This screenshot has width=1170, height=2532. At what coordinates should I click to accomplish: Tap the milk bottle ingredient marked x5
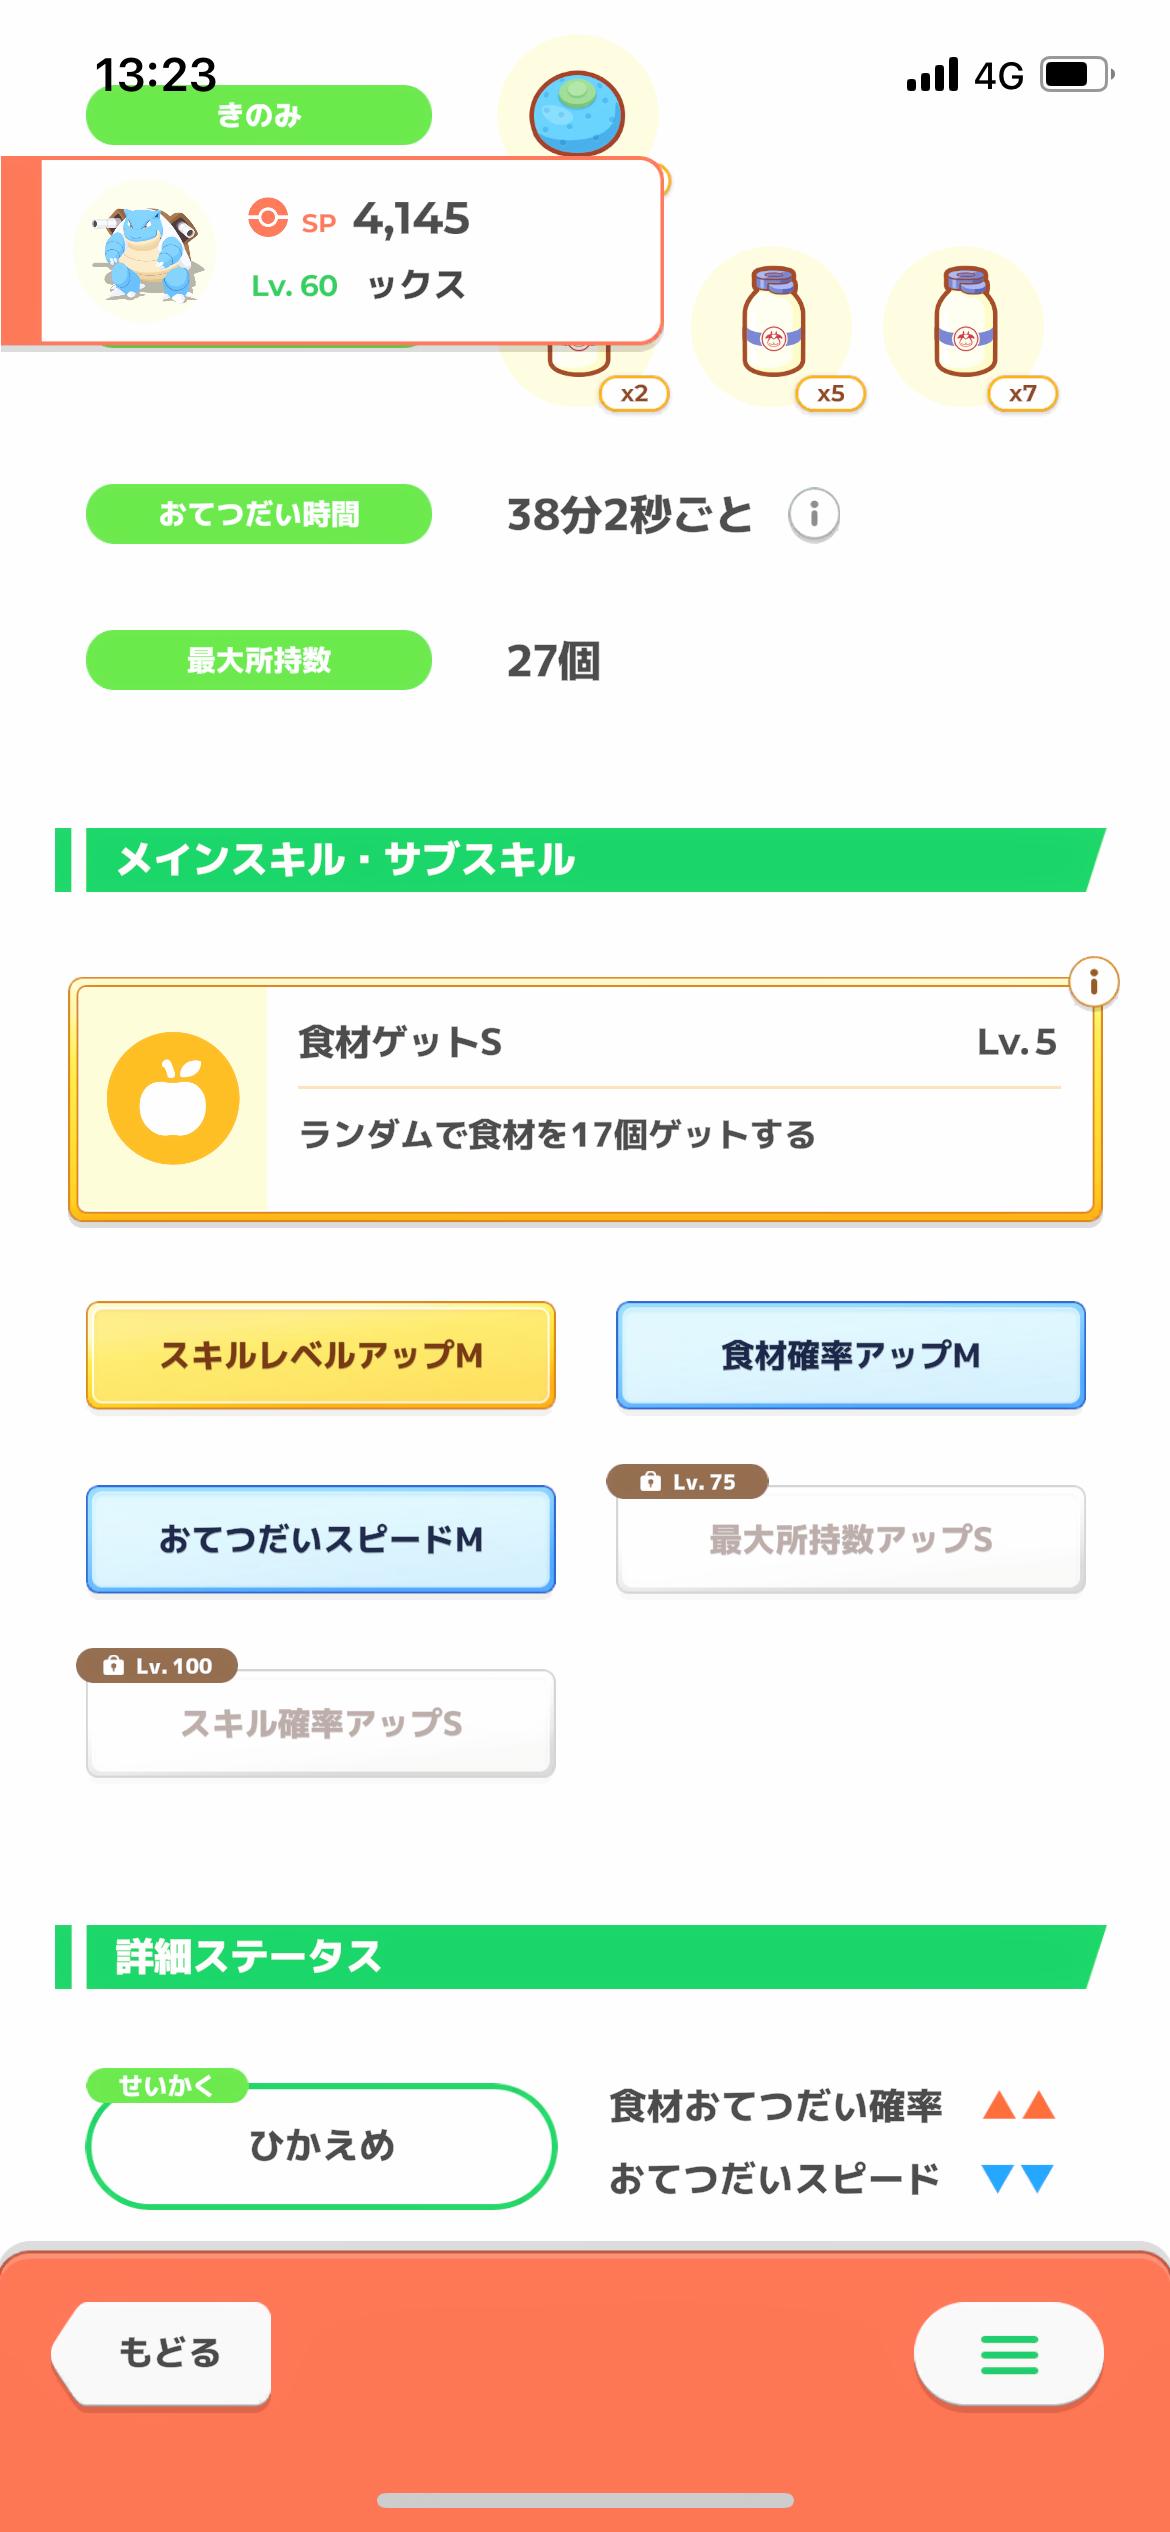click(772, 324)
